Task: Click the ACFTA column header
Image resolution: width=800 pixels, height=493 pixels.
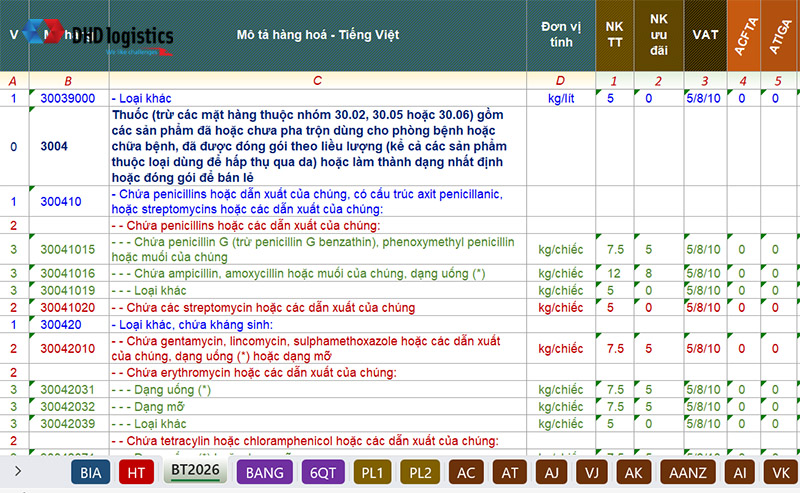Action: (x=743, y=35)
